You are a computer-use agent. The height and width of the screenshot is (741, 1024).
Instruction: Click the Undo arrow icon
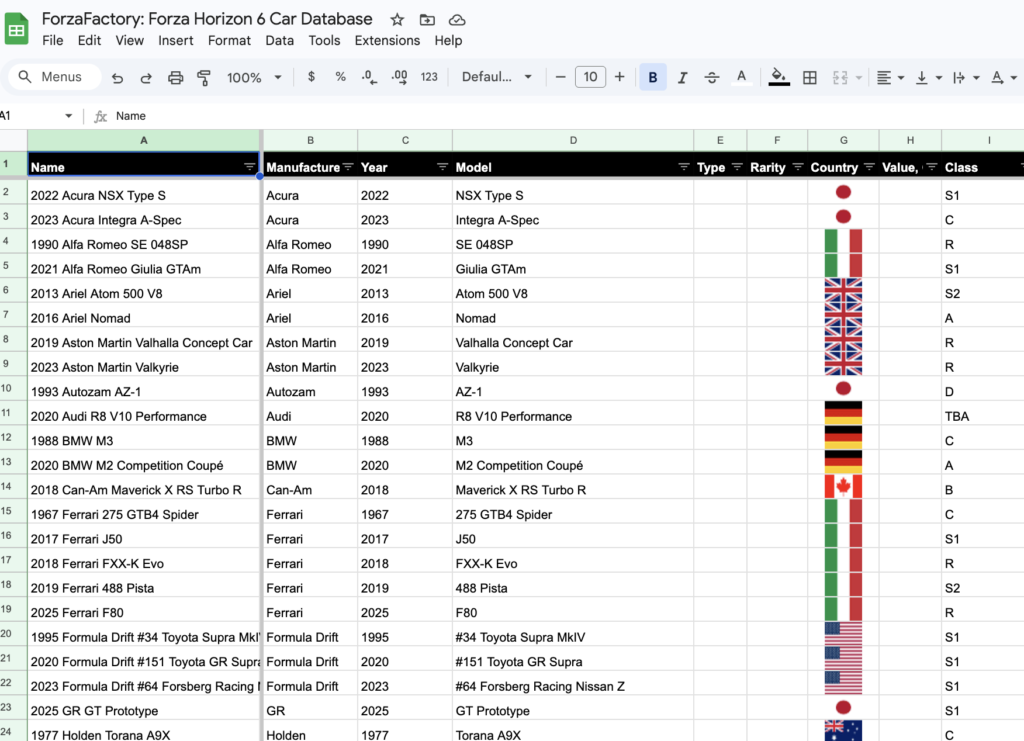tap(118, 78)
